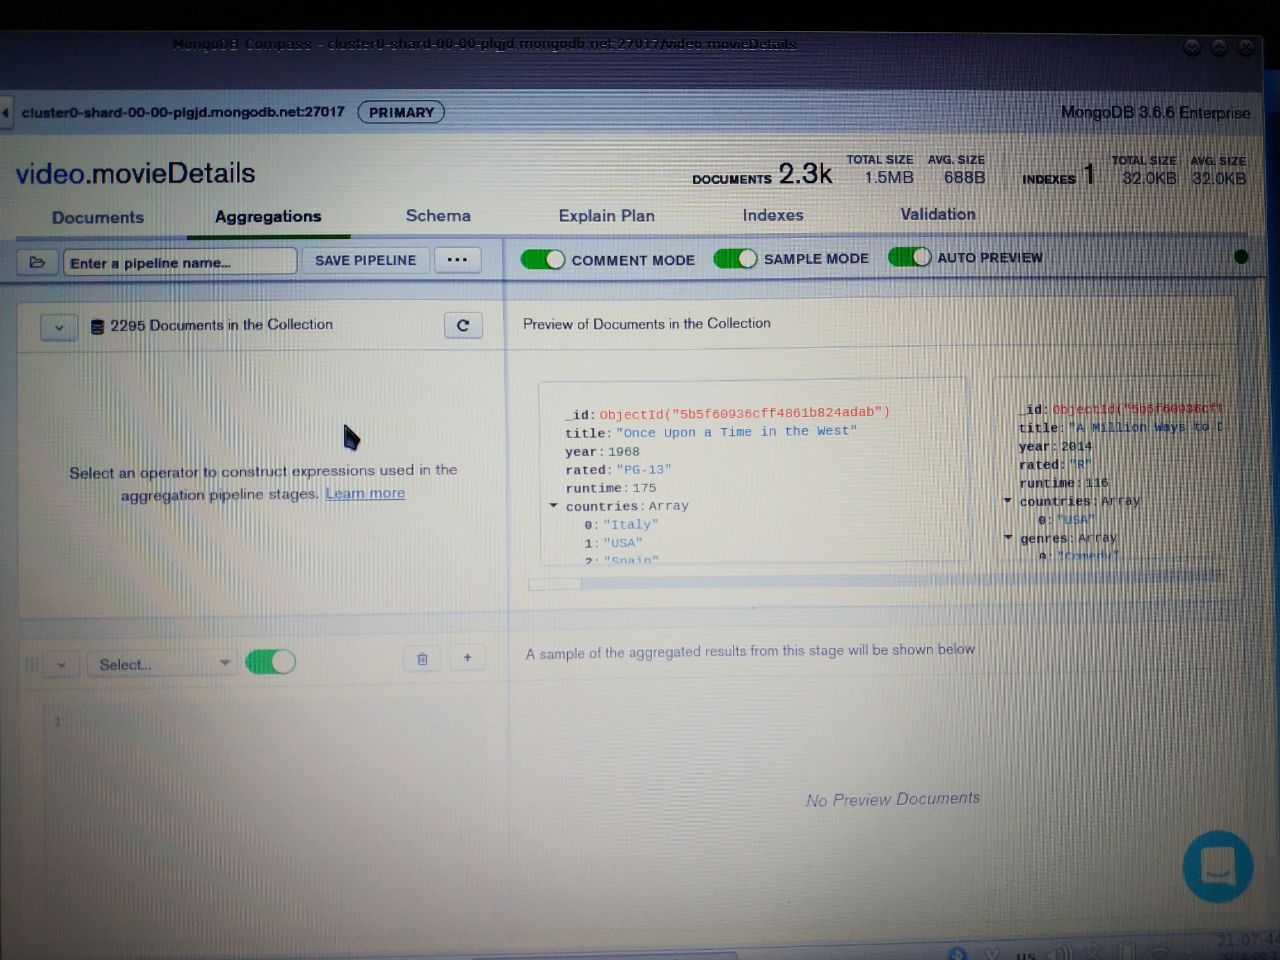Collapse genres array in A Million Ways document
Viewport: 1280px width, 960px height.
[1008, 538]
